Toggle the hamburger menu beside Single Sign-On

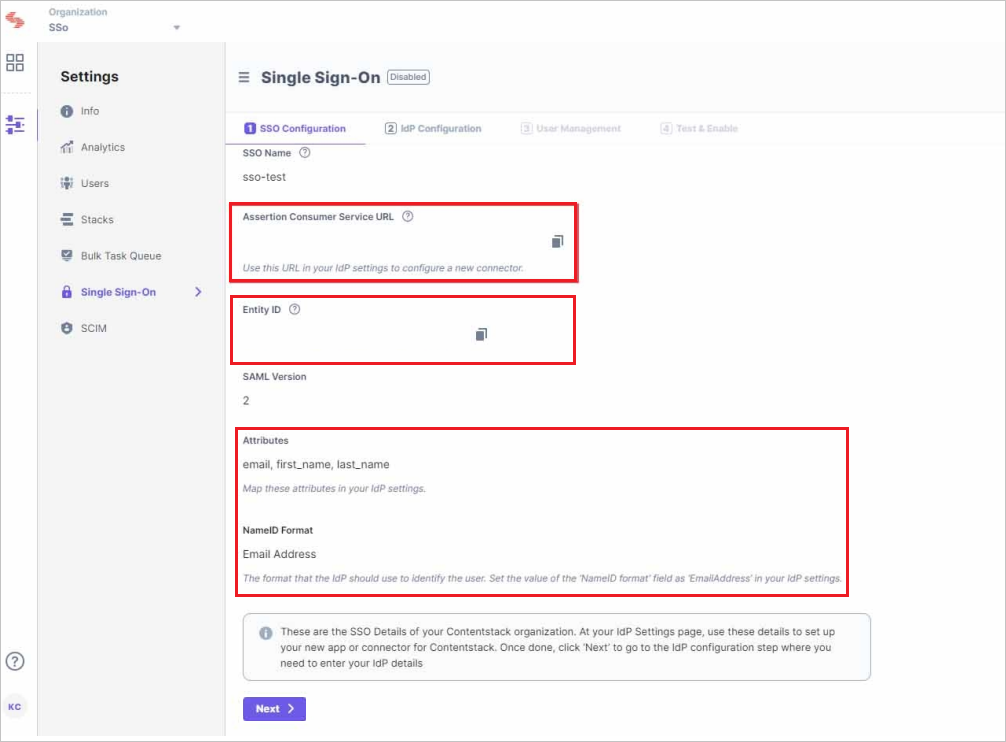243,78
